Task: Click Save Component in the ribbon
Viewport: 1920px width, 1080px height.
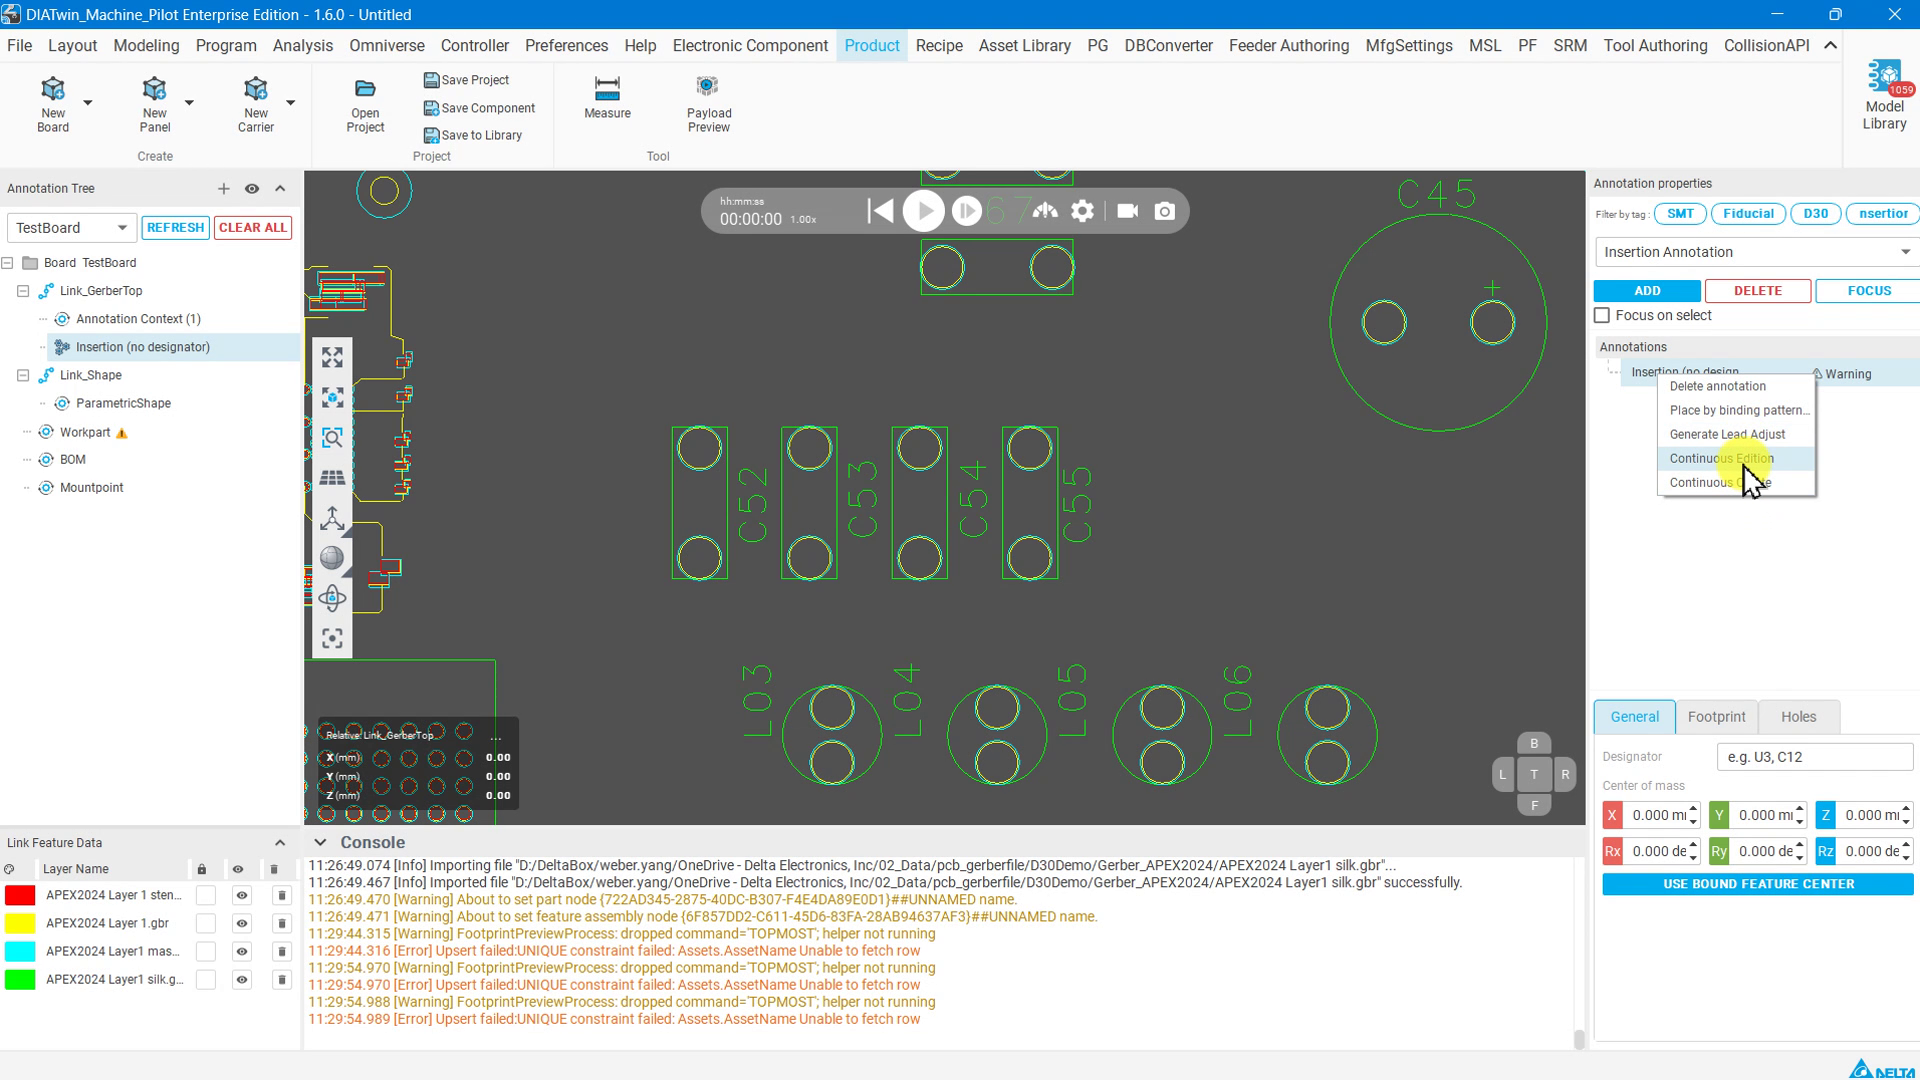Action: pyautogui.click(x=479, y=108)
